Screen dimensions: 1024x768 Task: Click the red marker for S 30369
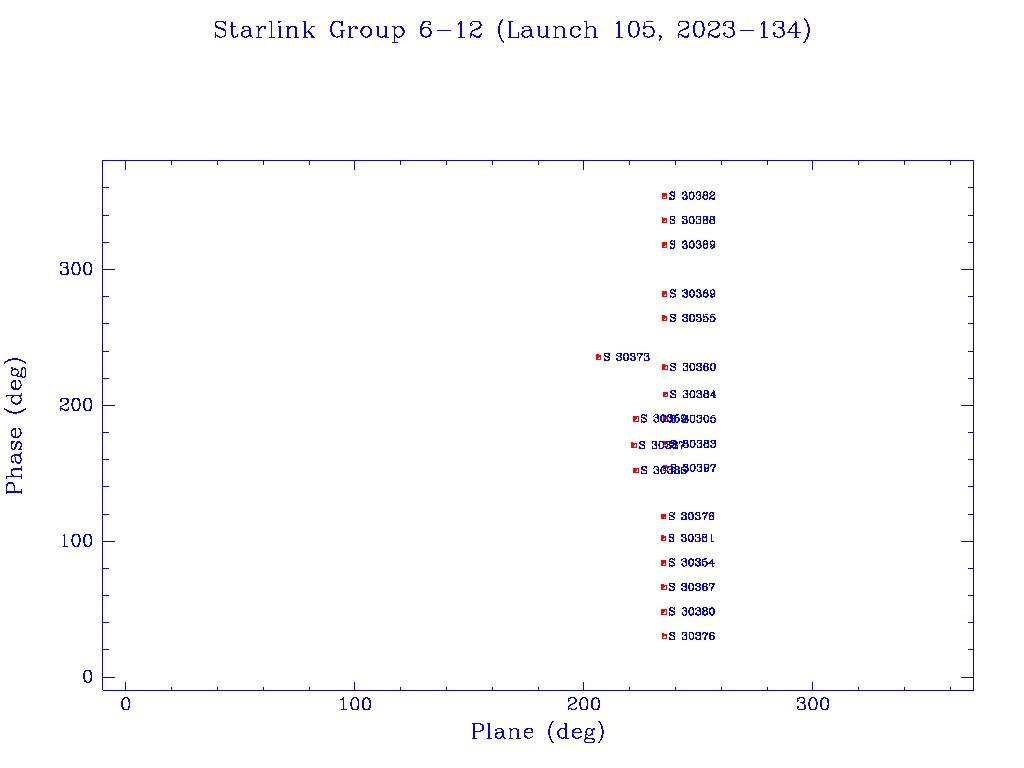tap(664, 294)
